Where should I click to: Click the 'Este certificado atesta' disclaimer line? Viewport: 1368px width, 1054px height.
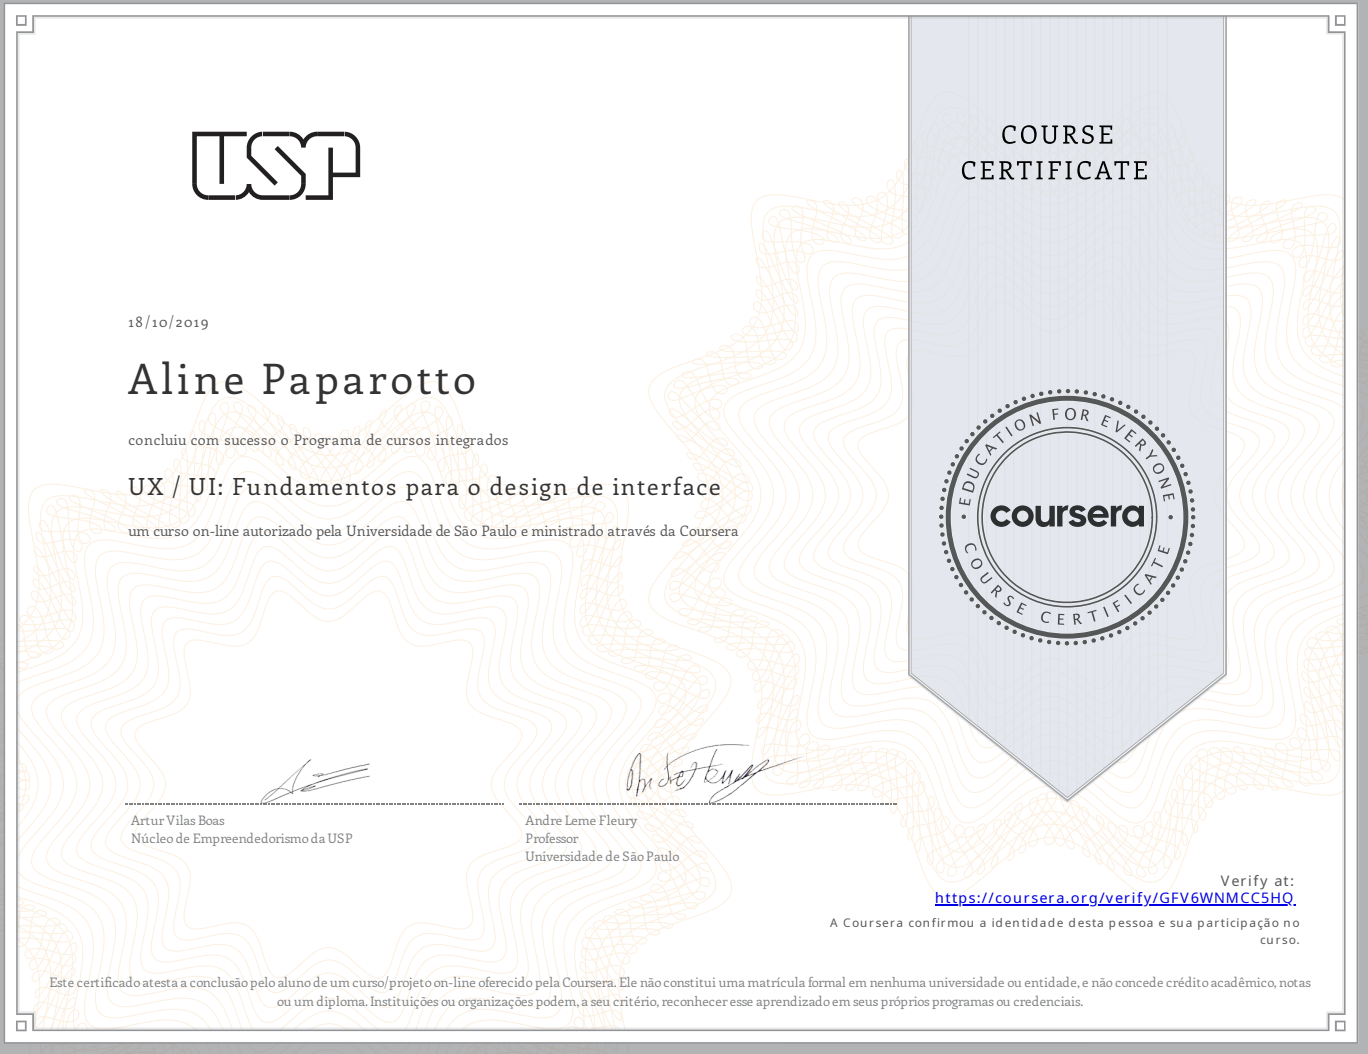680,992
